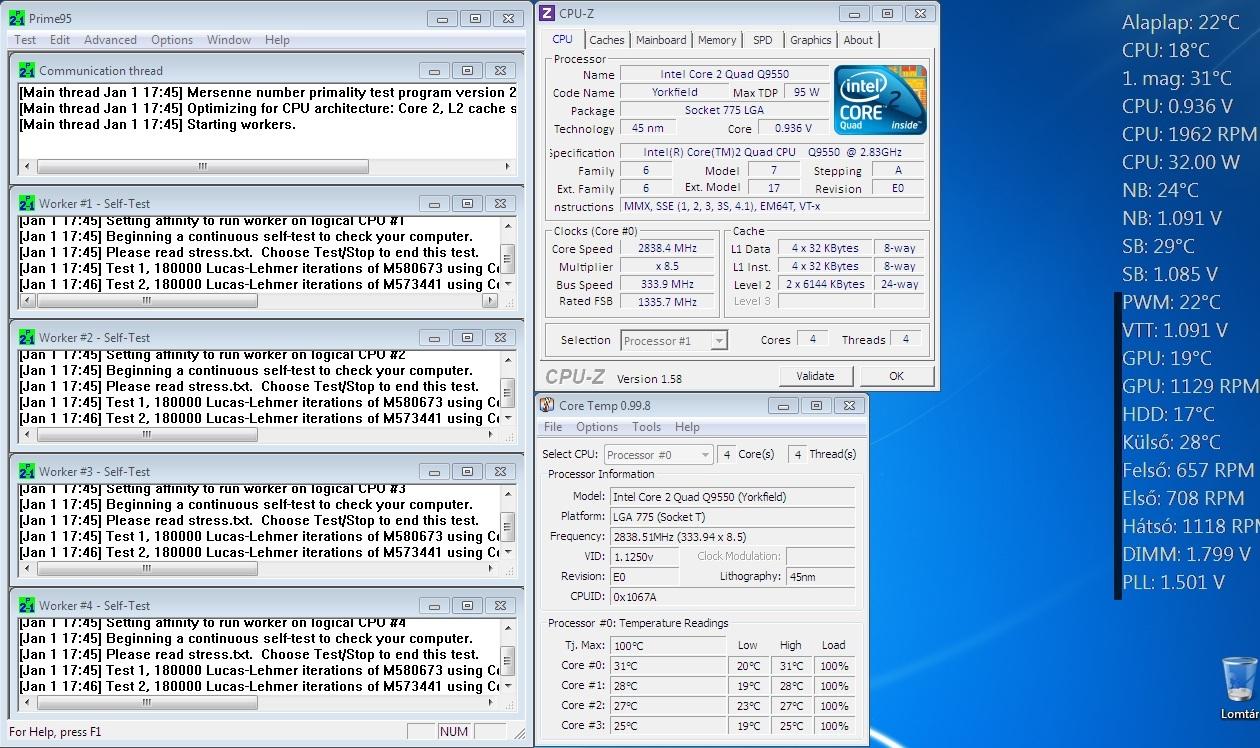Switch to the About tab in CPU-Z

coord(858,40)
